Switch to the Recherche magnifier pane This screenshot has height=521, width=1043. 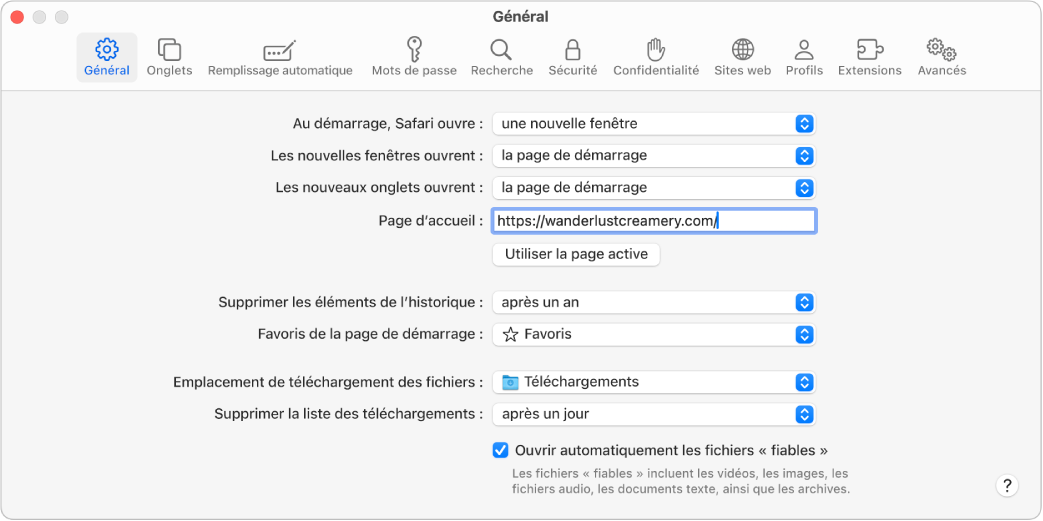501,57
